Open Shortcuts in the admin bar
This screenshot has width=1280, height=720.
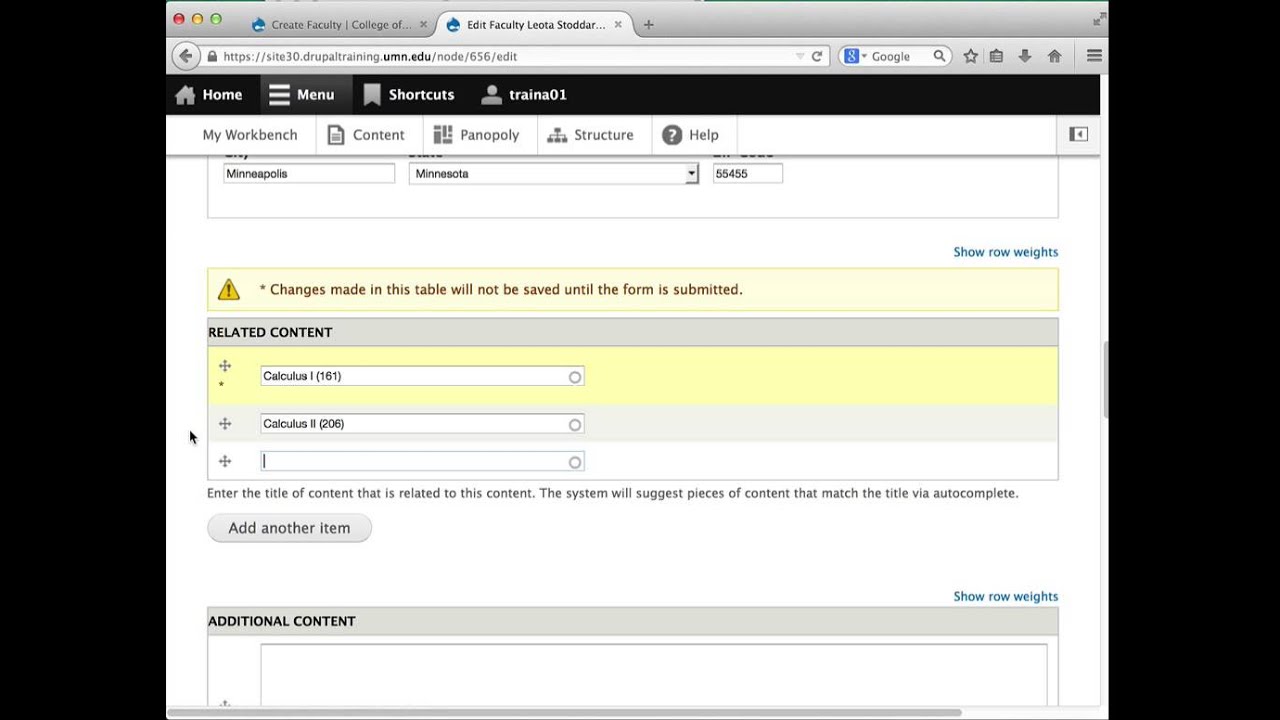[408, 94]
